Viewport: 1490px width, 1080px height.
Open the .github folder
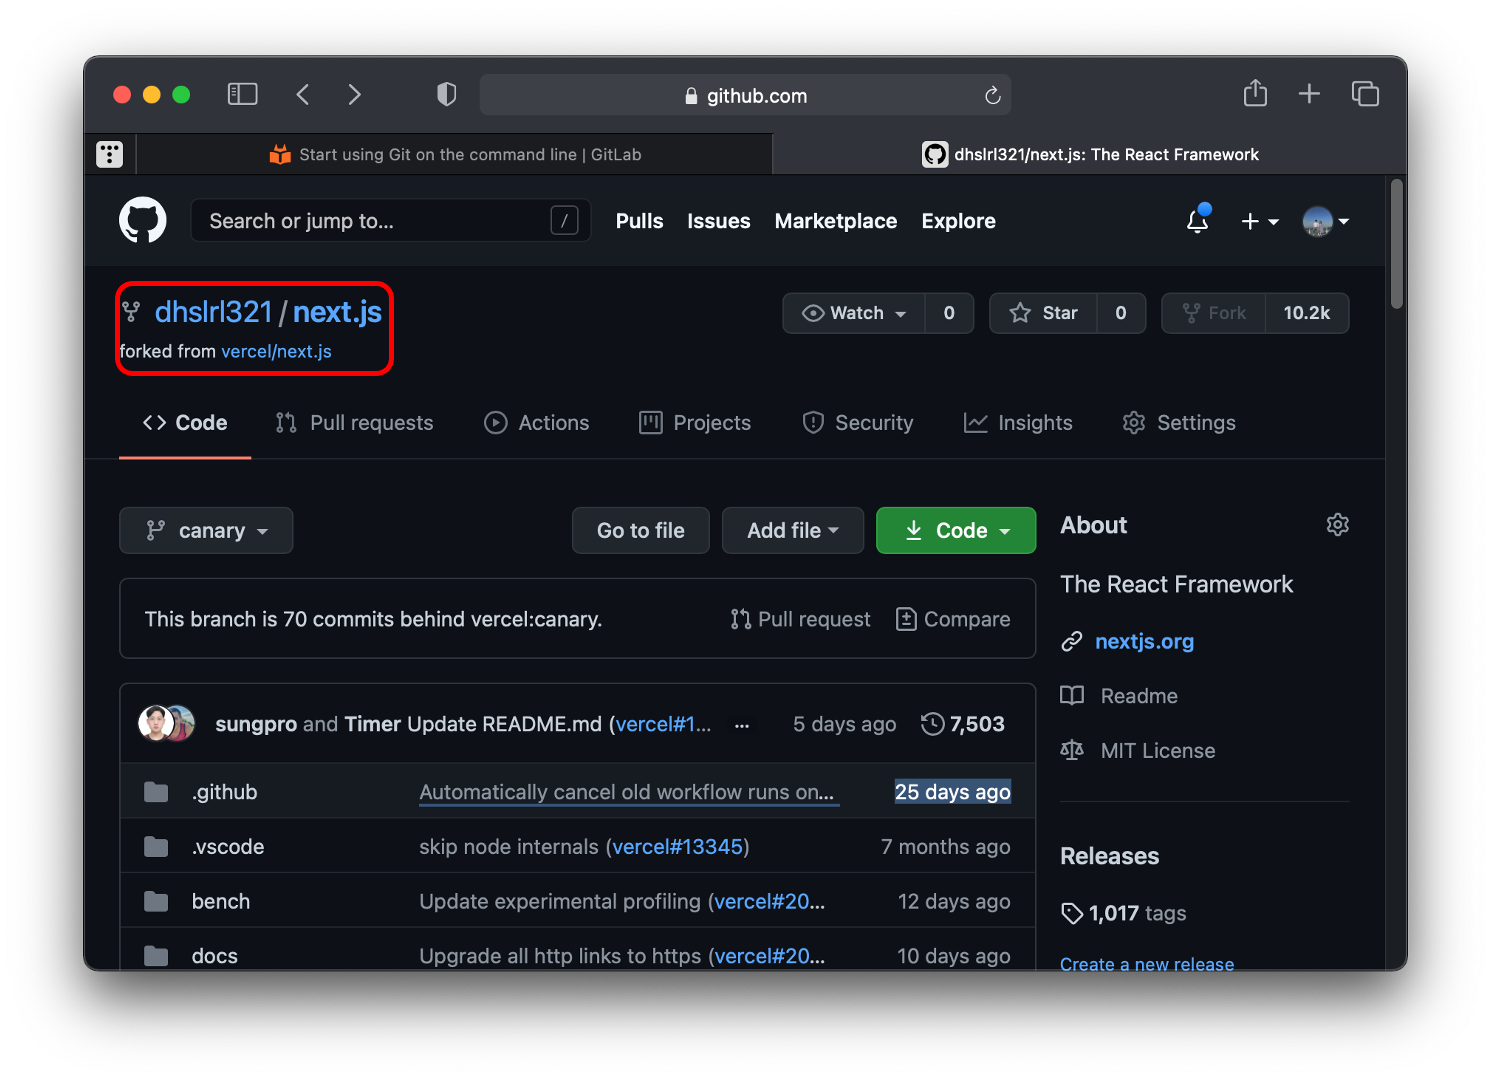point(224,792)
